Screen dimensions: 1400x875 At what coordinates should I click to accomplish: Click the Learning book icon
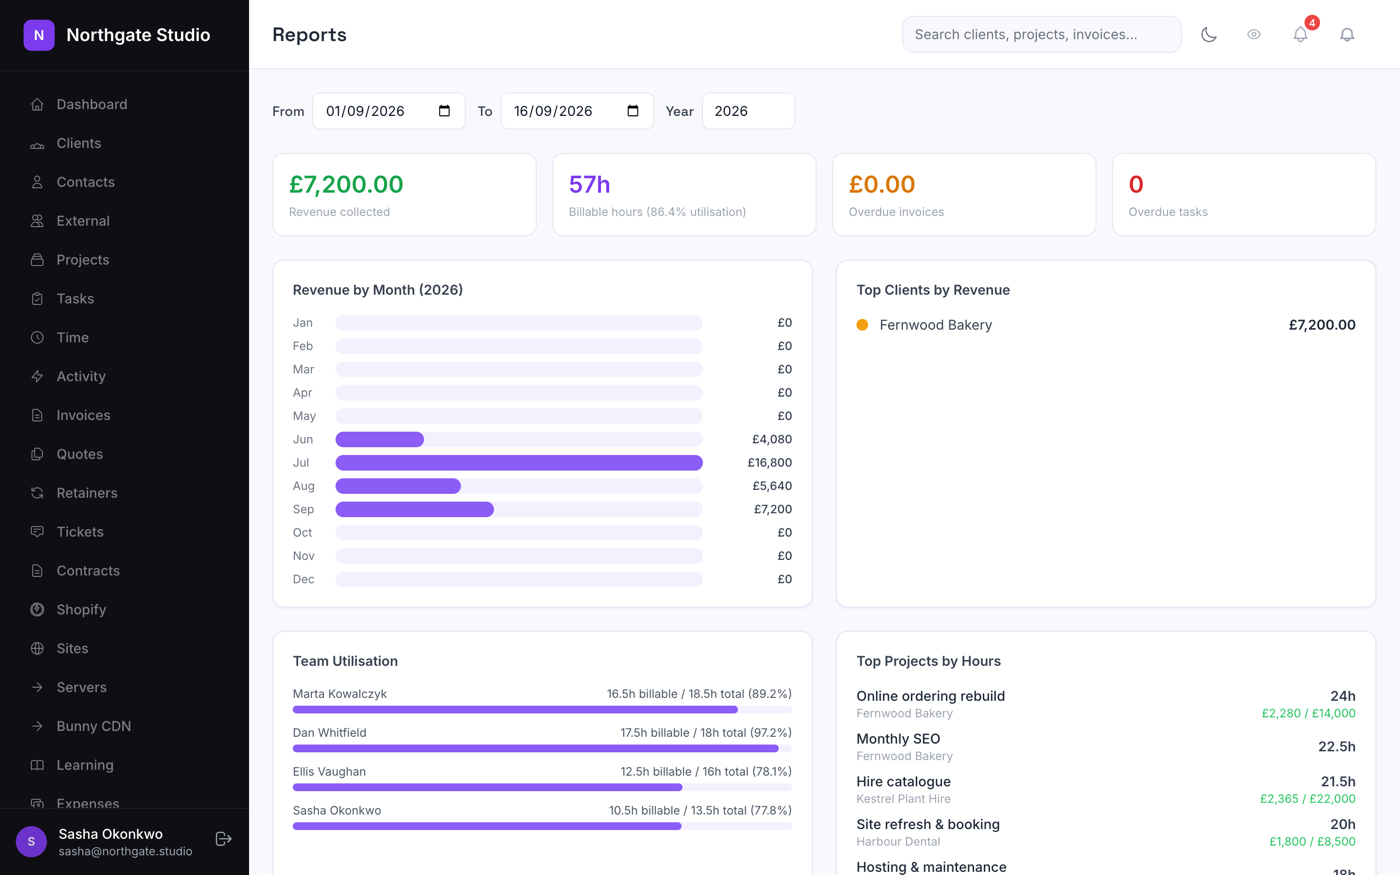(x=37, y=765)
